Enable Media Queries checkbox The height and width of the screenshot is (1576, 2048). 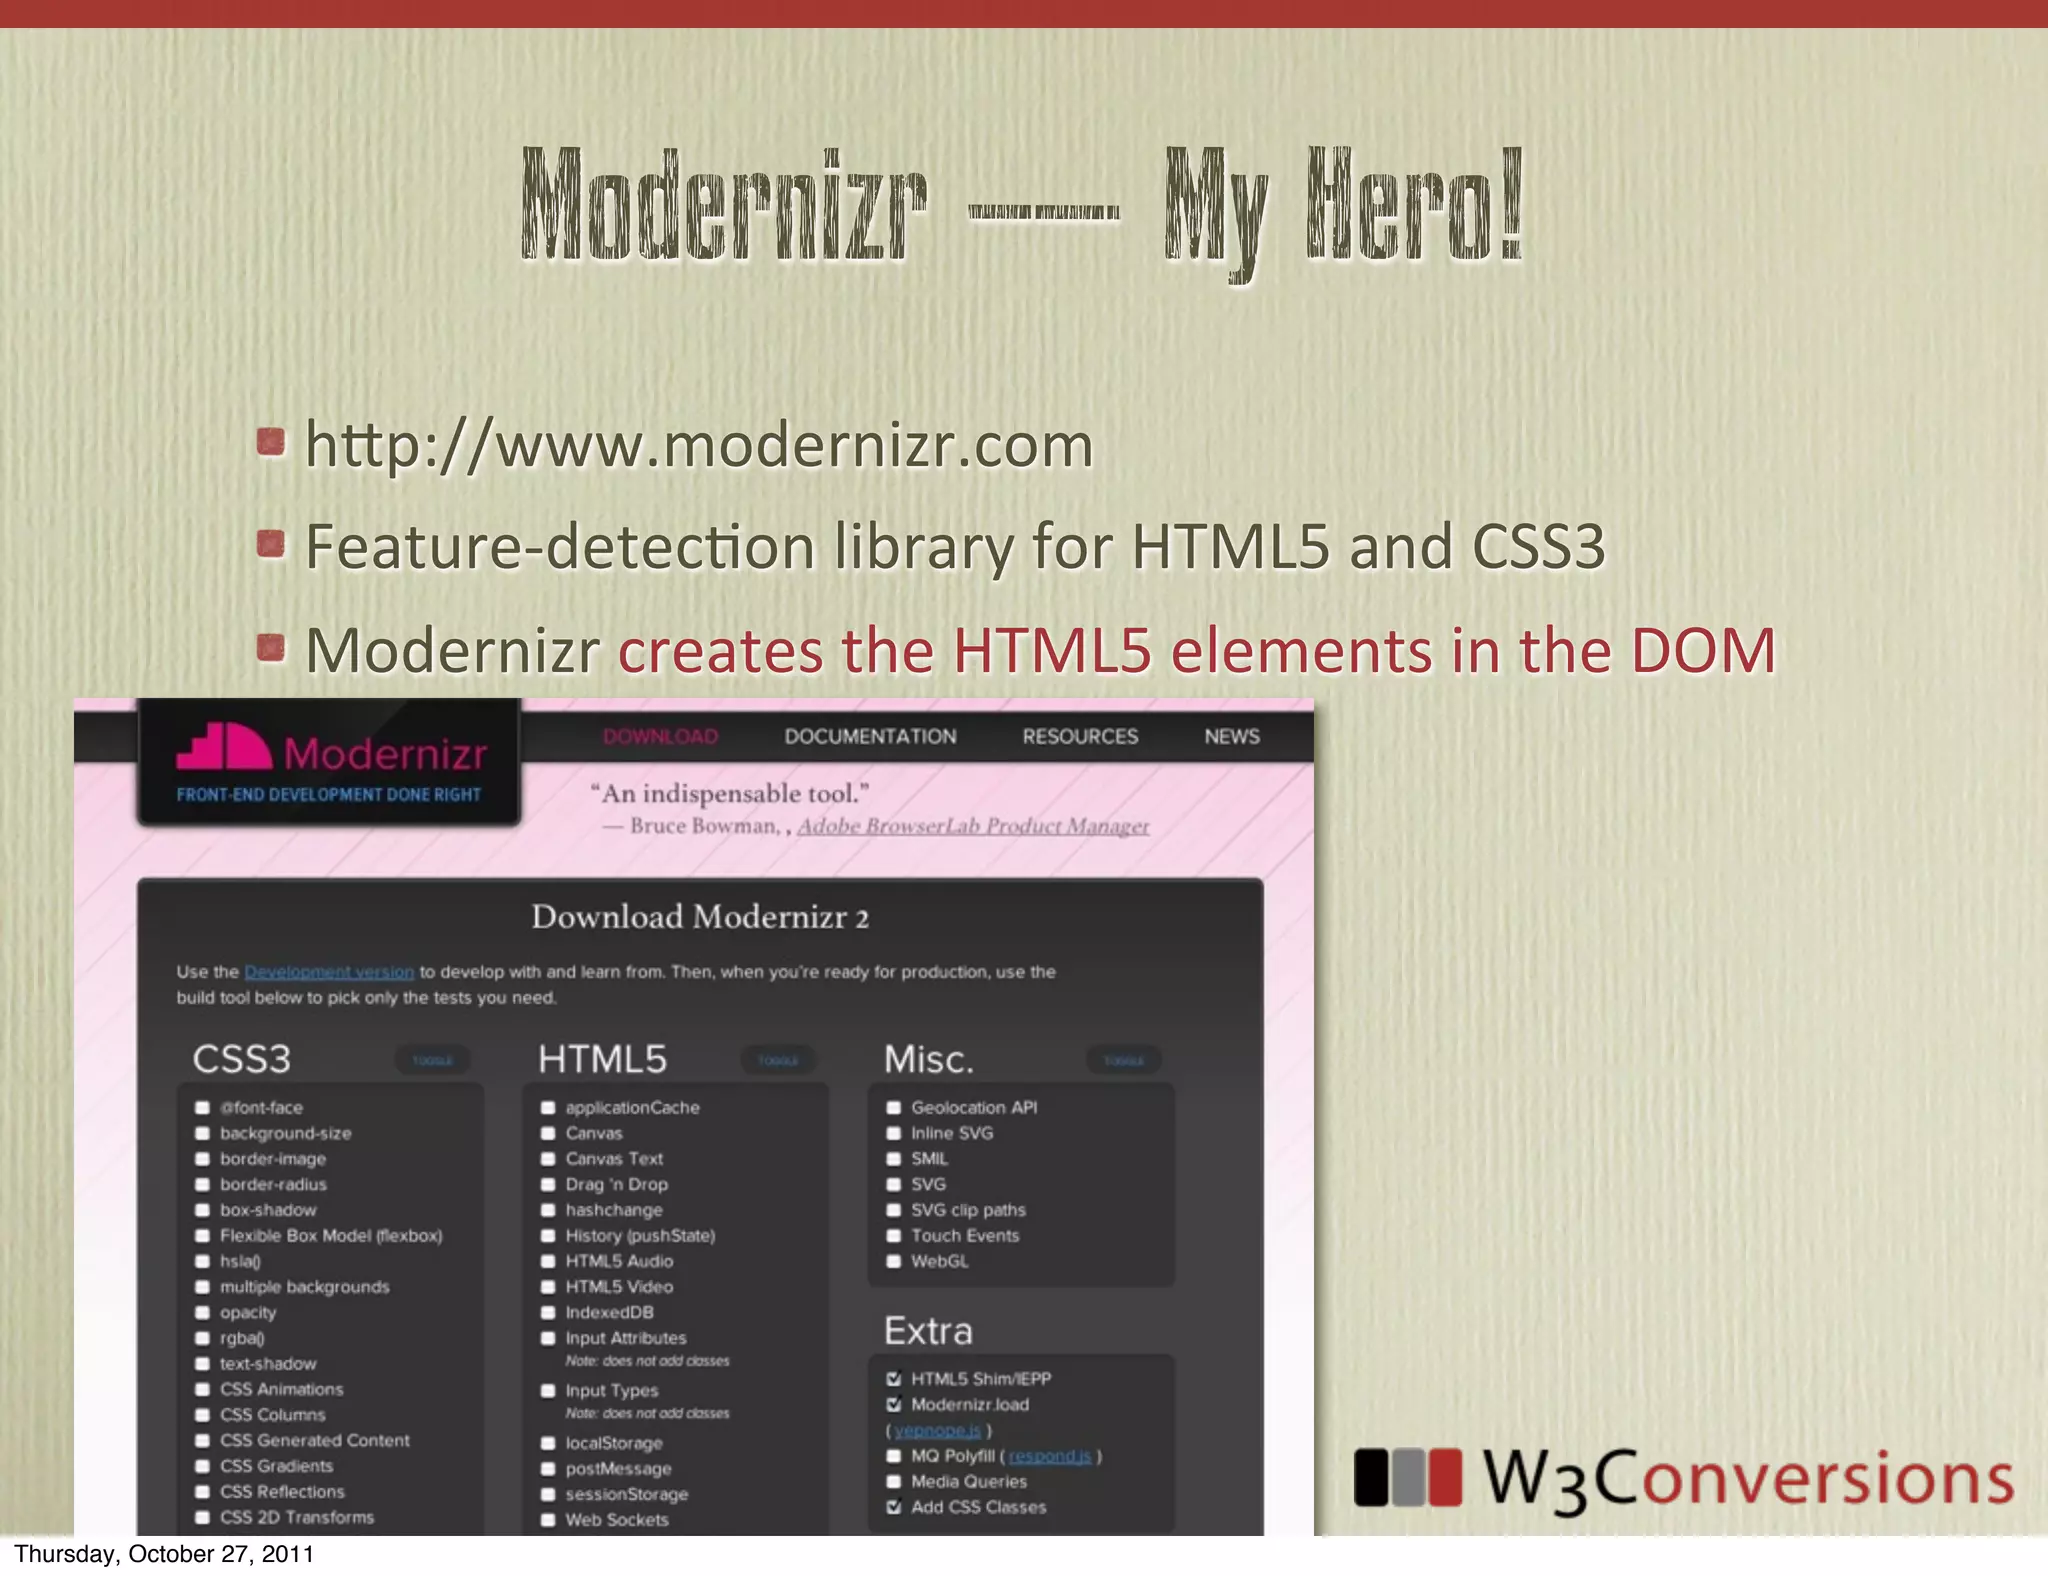[x=894, y=1482]
